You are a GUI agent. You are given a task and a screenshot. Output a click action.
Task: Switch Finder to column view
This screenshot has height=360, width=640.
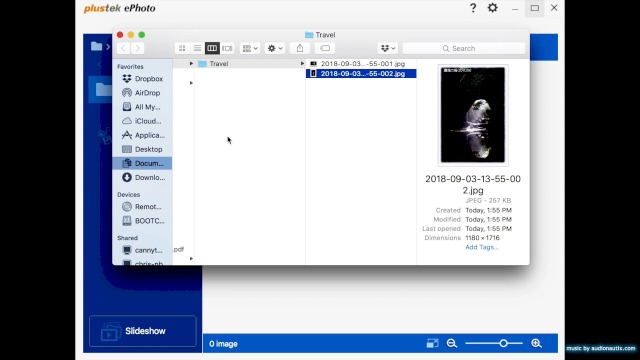click(x=212, y=48)
